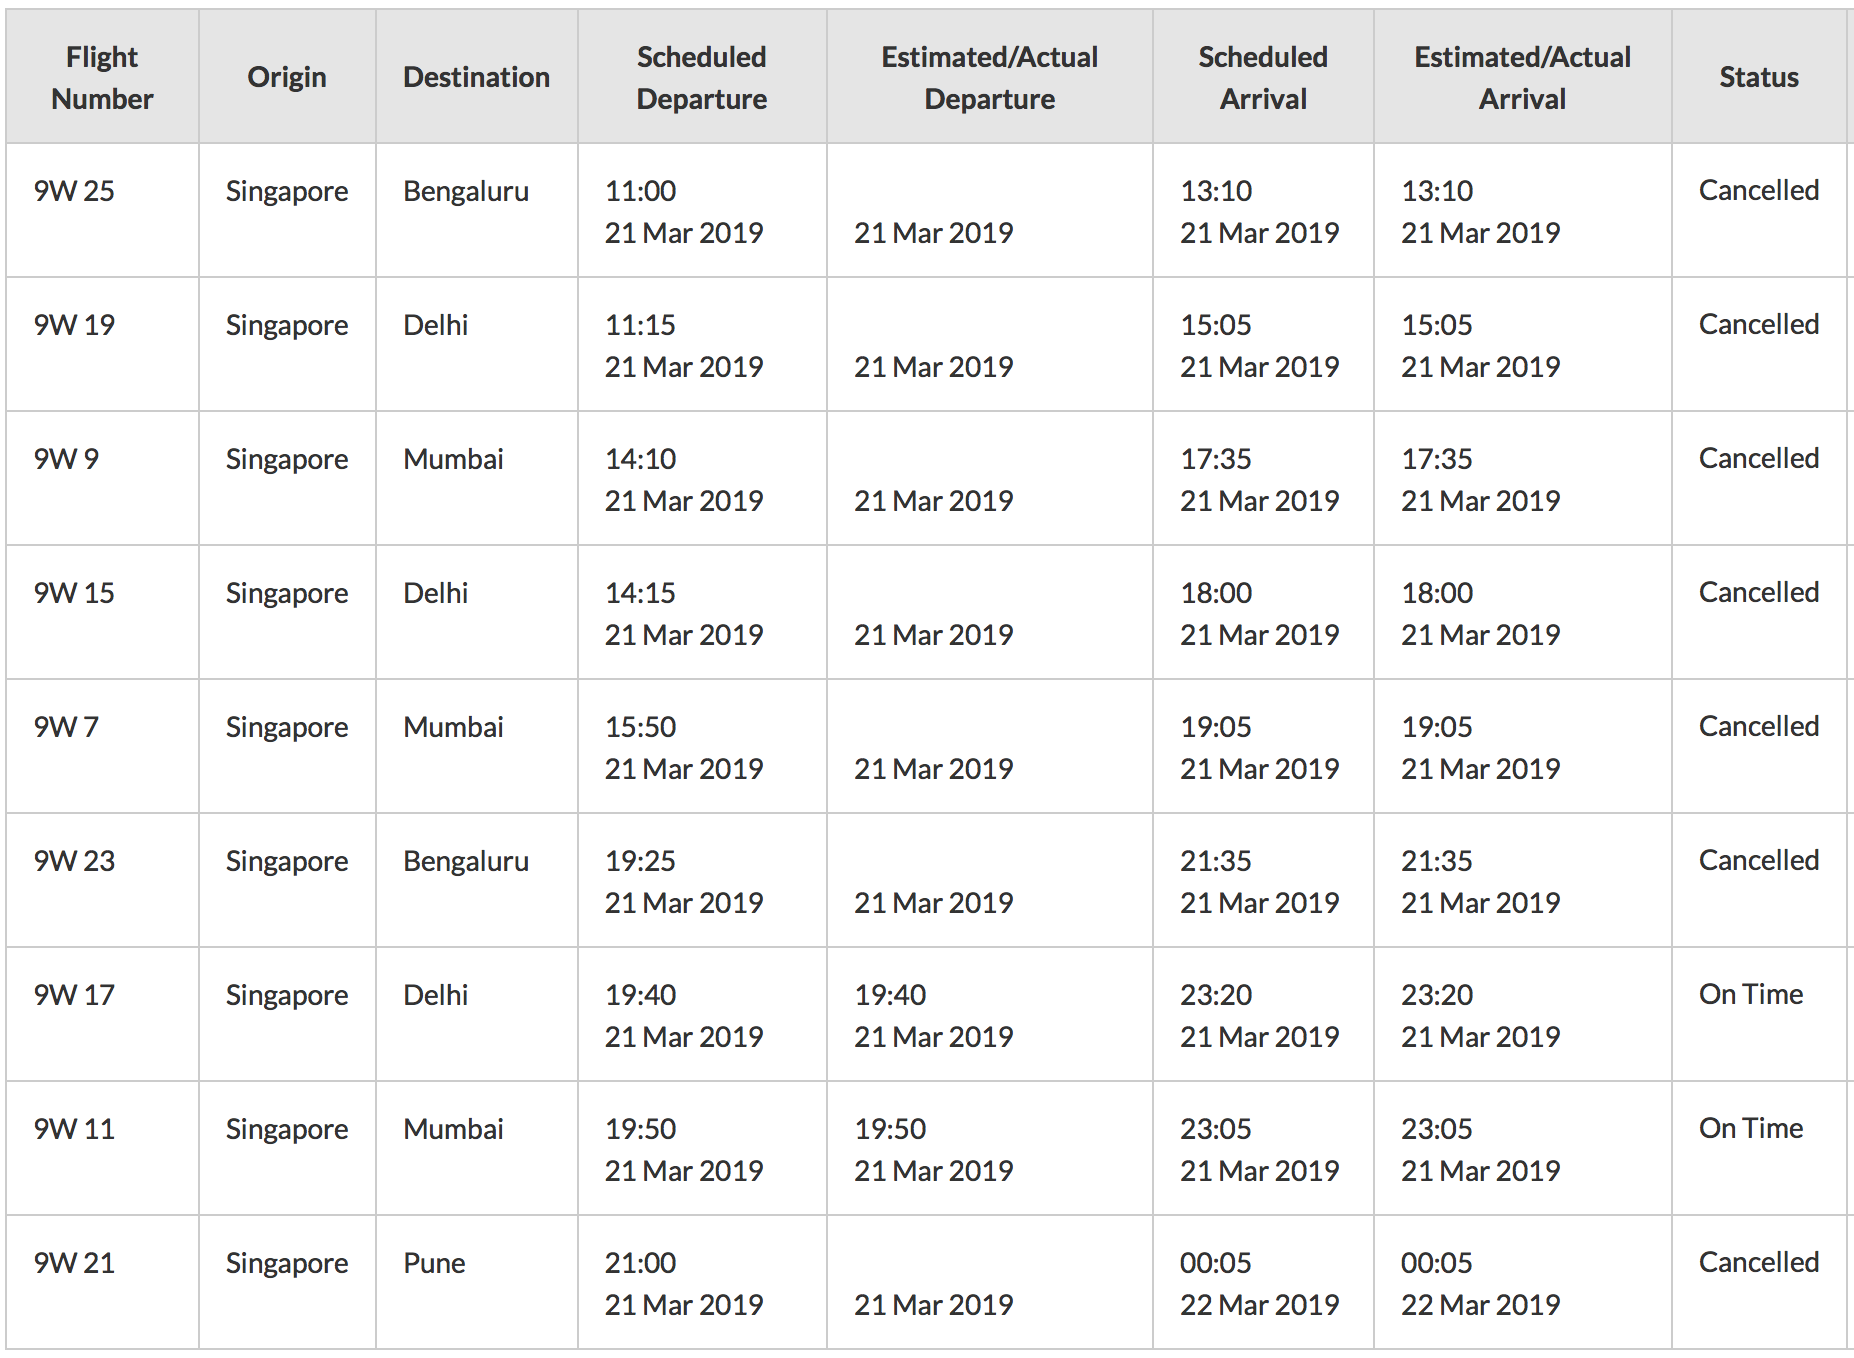Click the On Time status of 9W 11
Viewport: 1854px width, 1358px height.
(x=1751, y=1128)
